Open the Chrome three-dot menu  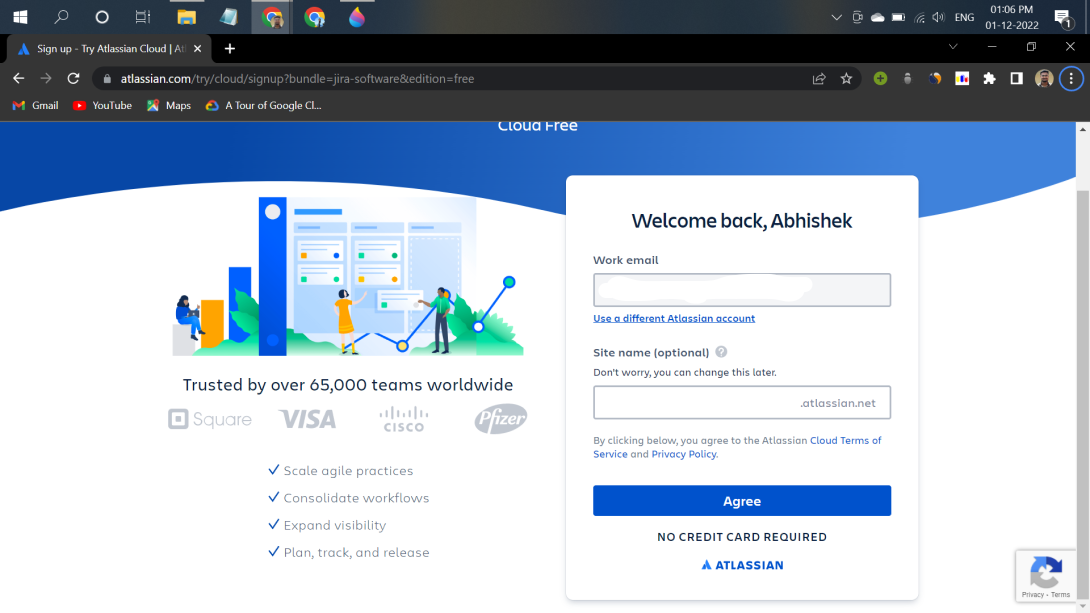1071,78
